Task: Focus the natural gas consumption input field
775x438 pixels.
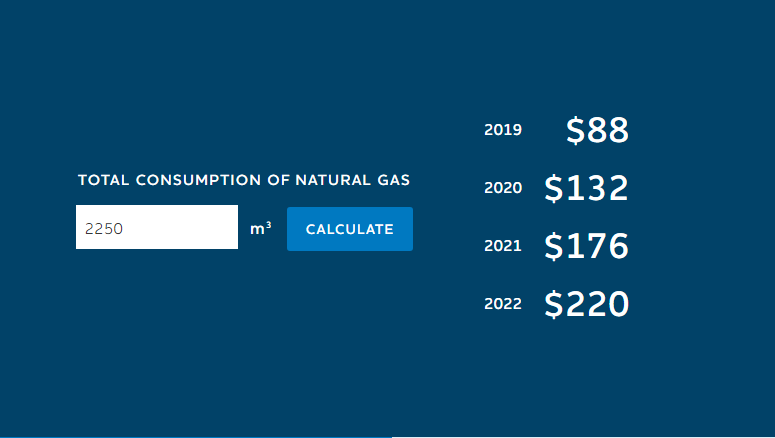Action: (x=157, y=228)
